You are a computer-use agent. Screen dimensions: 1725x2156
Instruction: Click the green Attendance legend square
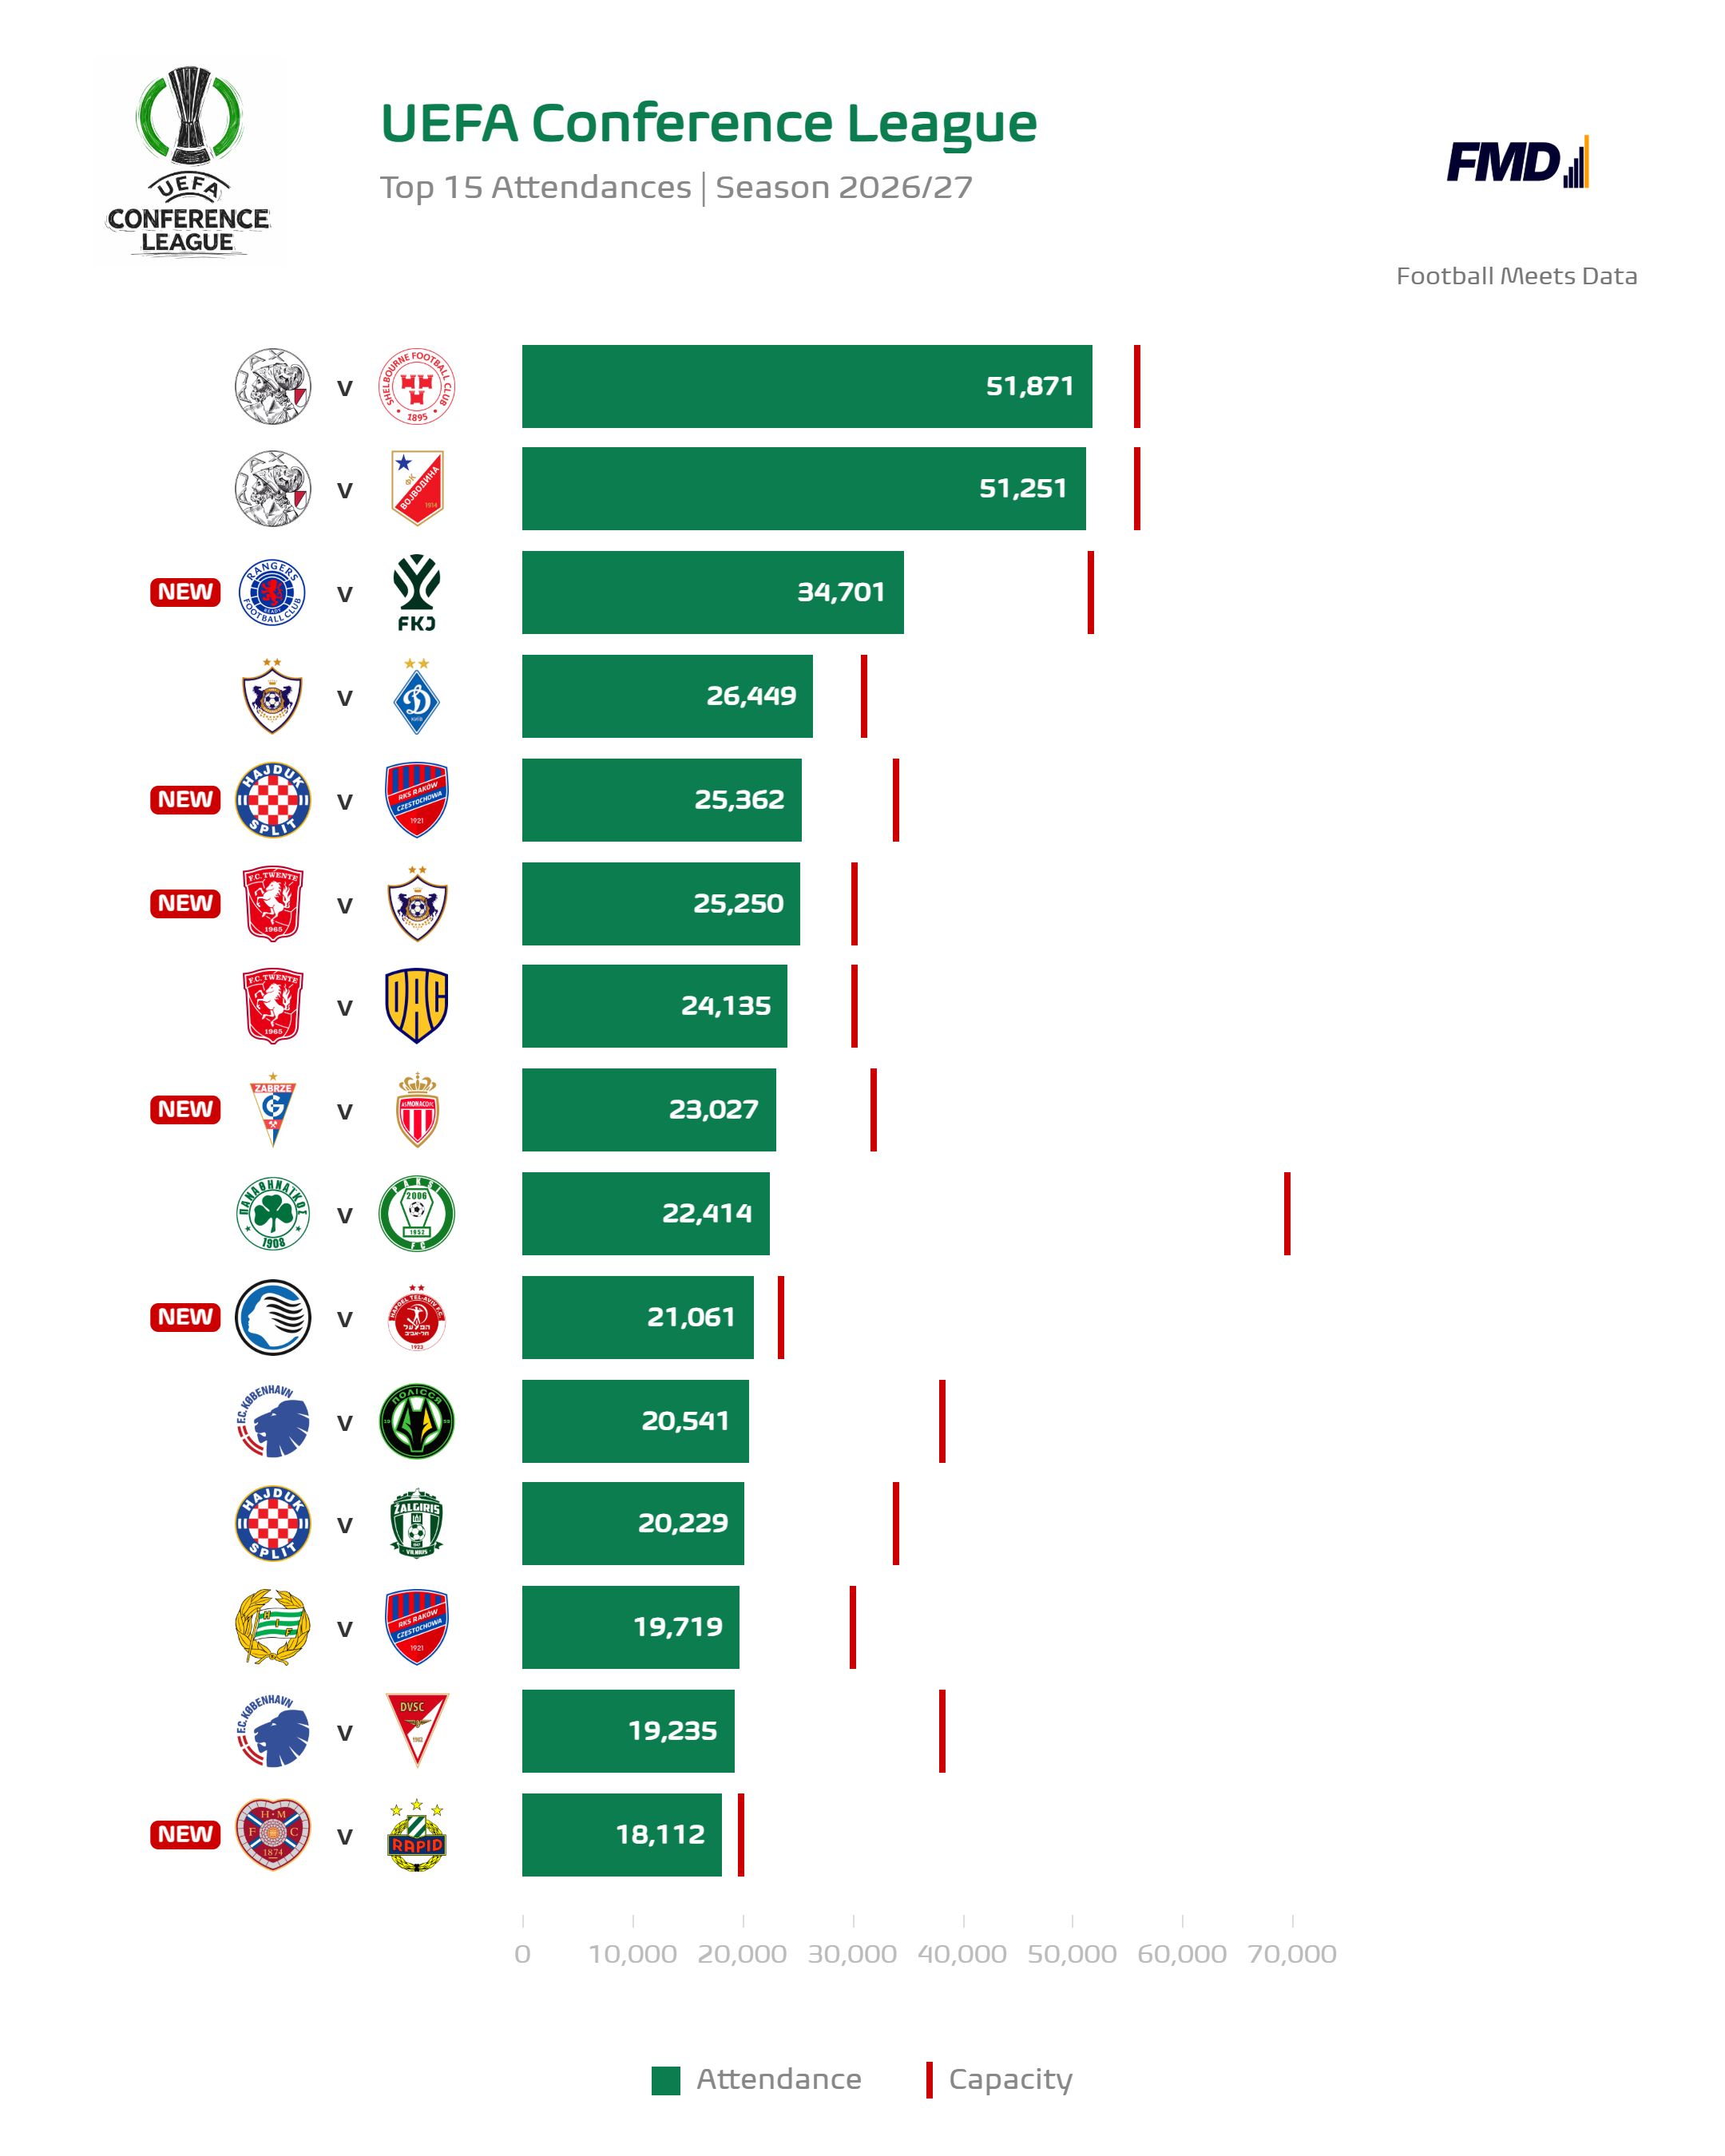click(666, 2080)
